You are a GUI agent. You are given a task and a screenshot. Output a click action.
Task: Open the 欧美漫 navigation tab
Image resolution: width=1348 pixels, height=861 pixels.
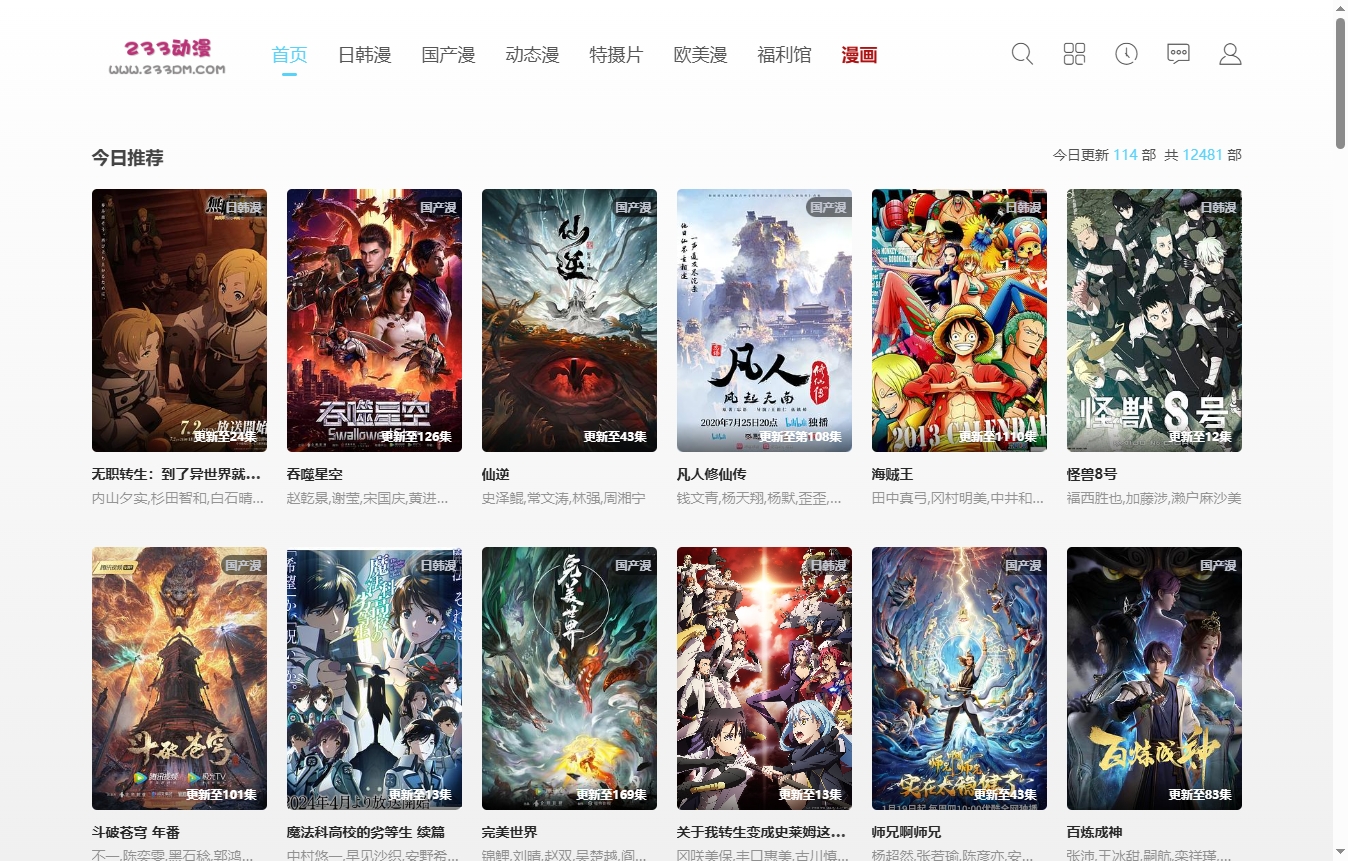(x=700, y=55)
